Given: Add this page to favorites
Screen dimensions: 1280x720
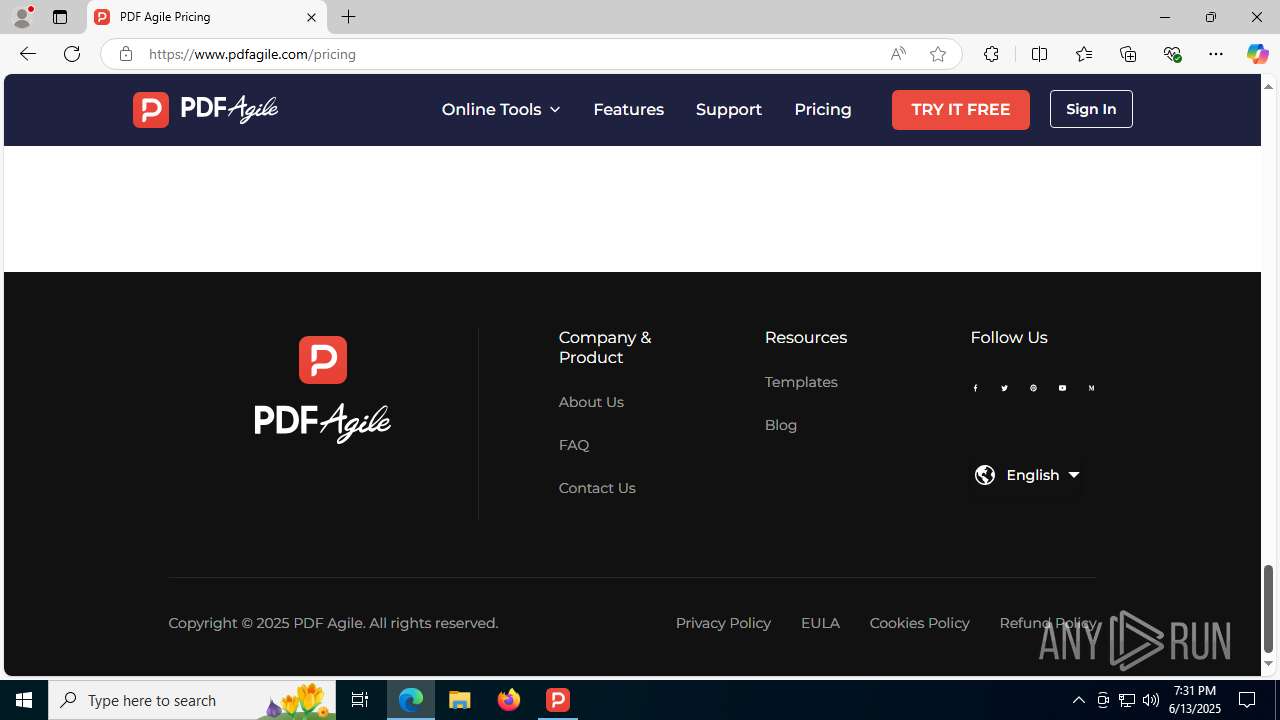Looking at the screenshot, I should (938, 54).
